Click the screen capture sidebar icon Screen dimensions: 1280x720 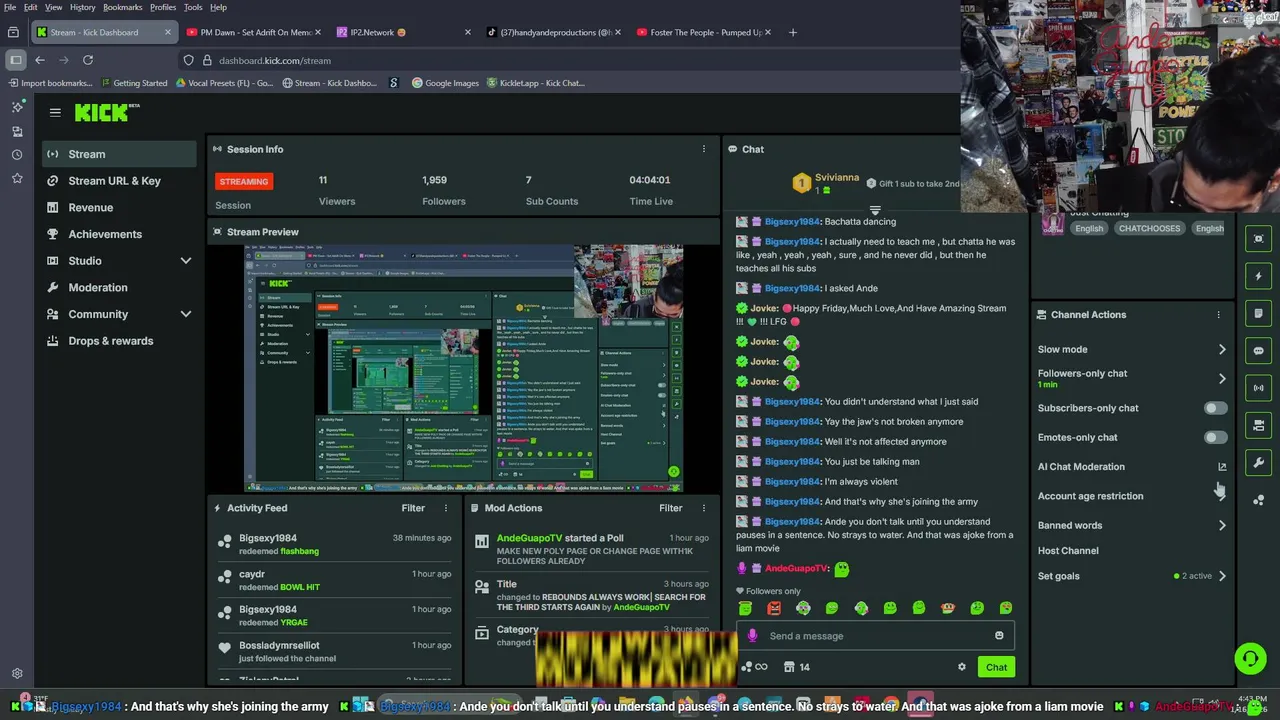1258,239
